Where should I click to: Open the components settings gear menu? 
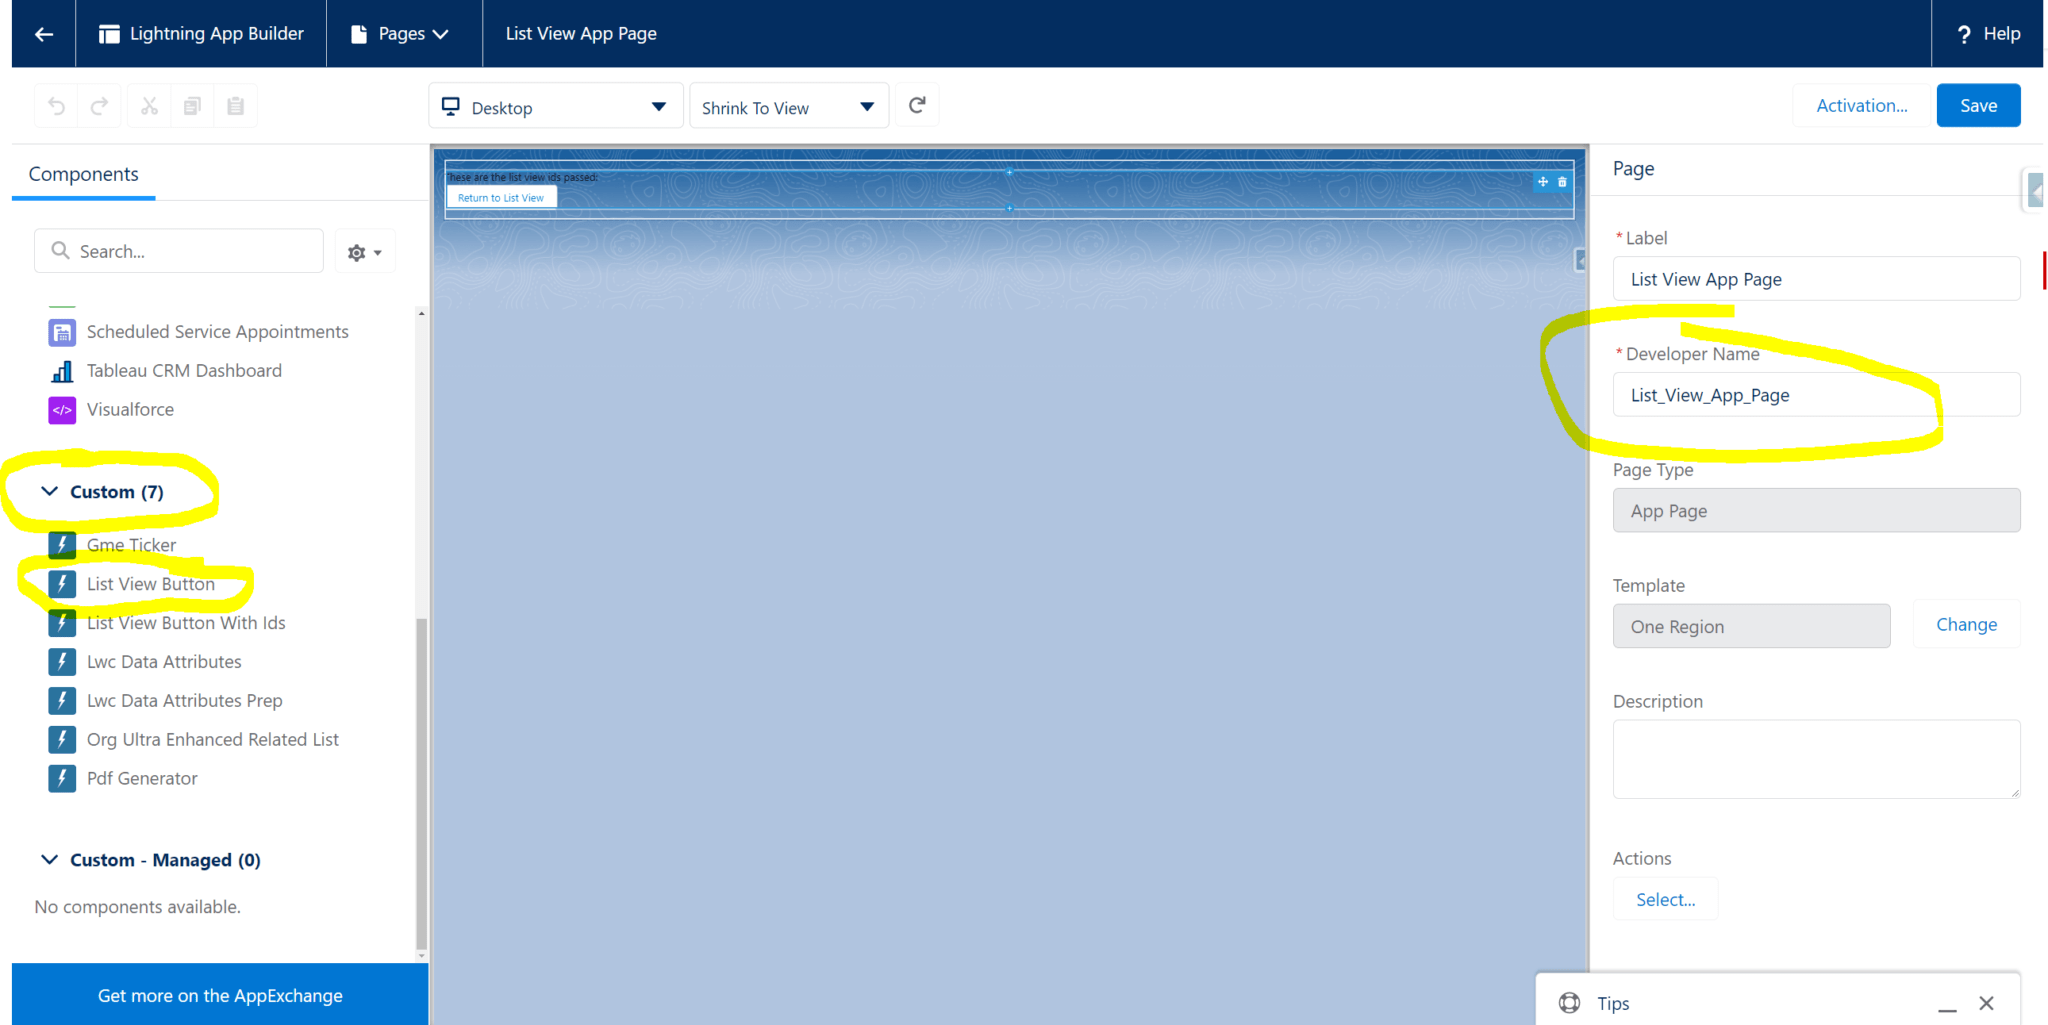coord(364,252)
